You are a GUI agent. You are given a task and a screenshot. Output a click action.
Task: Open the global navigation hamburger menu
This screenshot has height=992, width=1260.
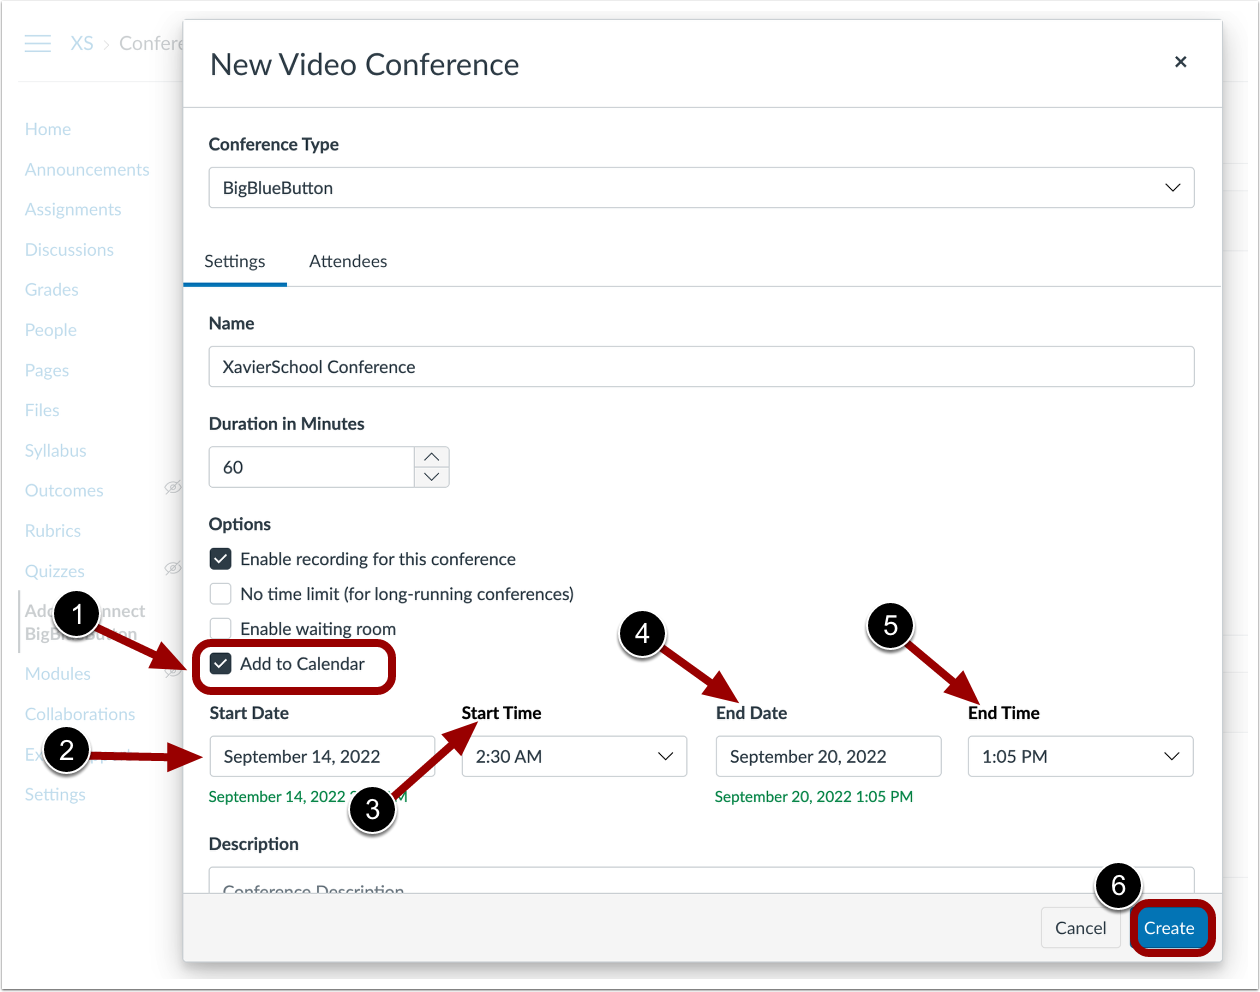point(37,43)
